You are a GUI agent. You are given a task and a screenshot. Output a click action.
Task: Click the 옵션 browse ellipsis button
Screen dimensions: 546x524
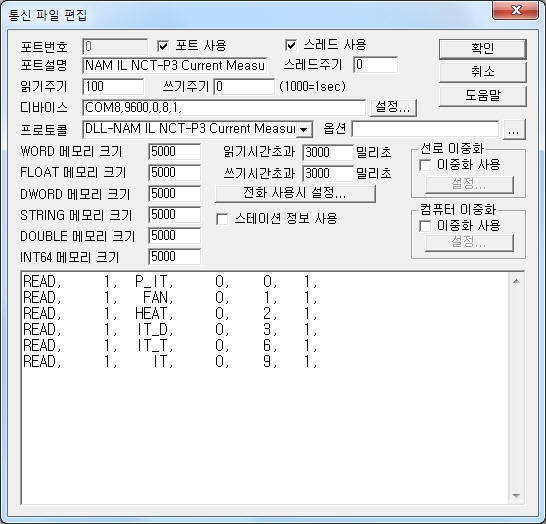pyautogui.click(x=514, y=130)
